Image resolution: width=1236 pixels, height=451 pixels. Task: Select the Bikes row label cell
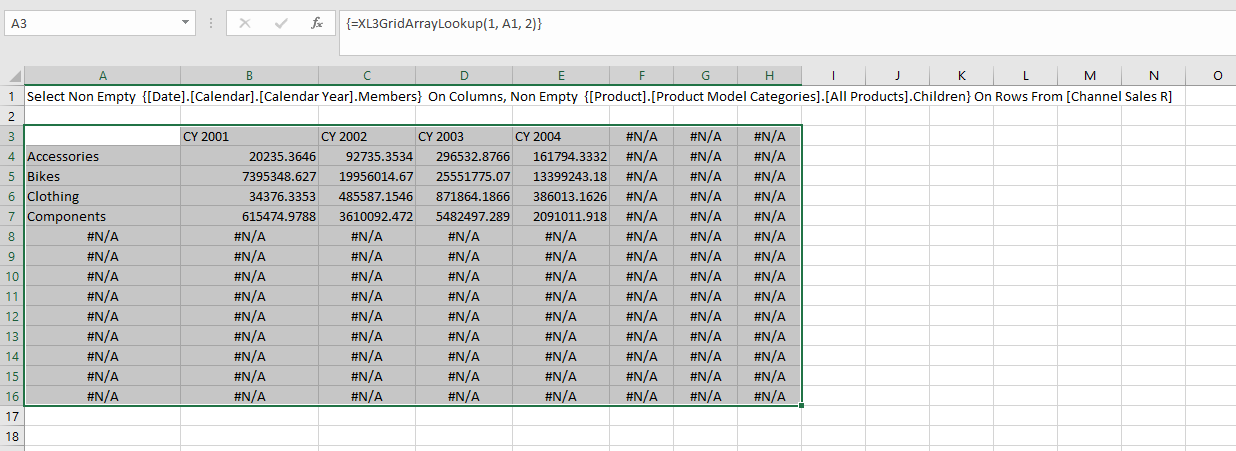102,177
